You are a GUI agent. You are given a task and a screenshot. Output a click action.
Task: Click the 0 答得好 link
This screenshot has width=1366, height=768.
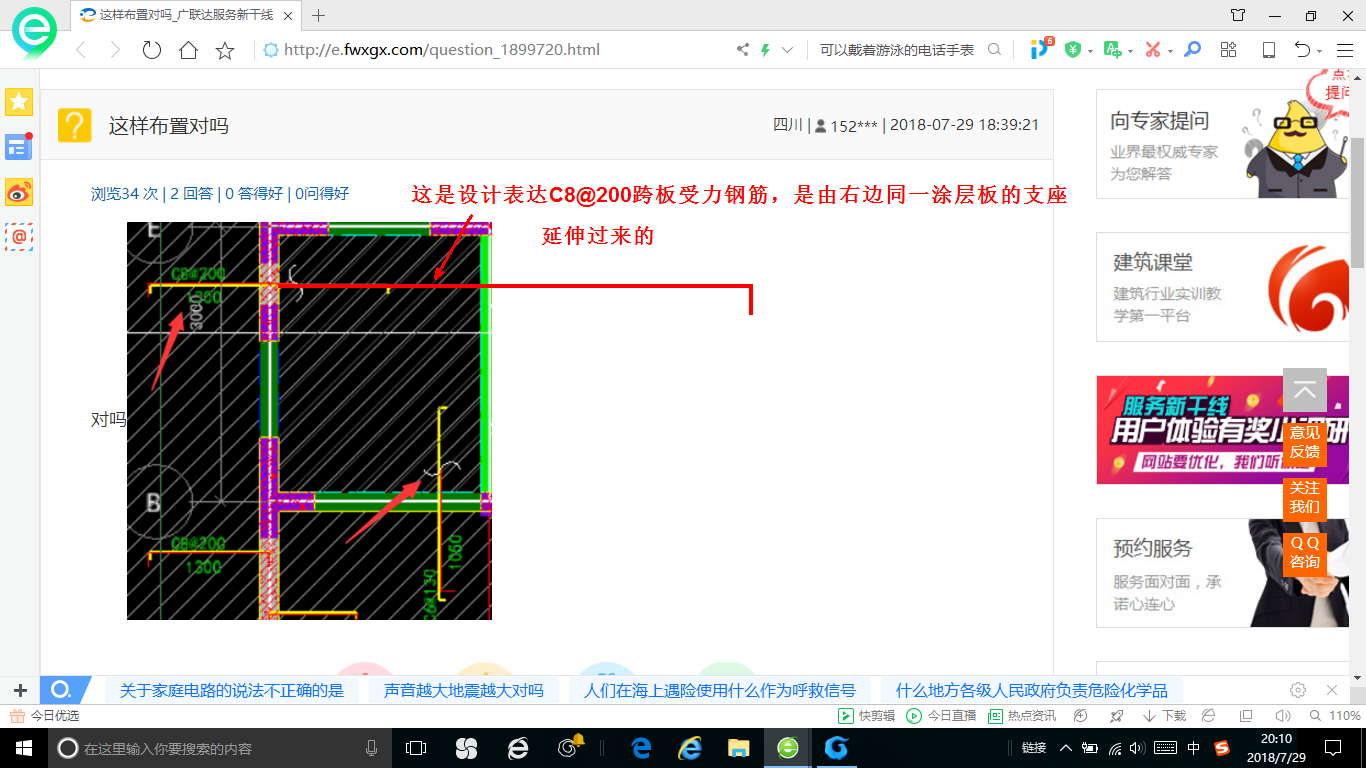[254, 194]
